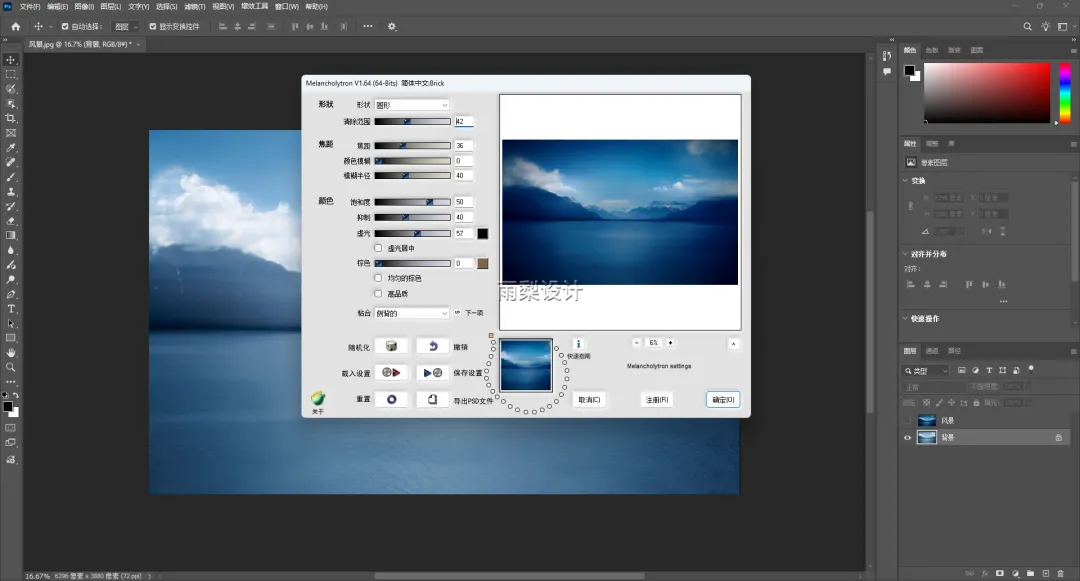
Task: Click the Save Settings icon button
Action: (432, 373)
